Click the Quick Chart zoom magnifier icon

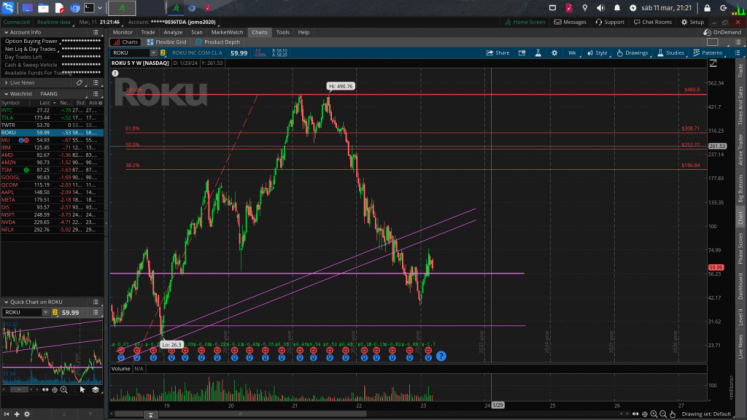[x=63, y=390]
